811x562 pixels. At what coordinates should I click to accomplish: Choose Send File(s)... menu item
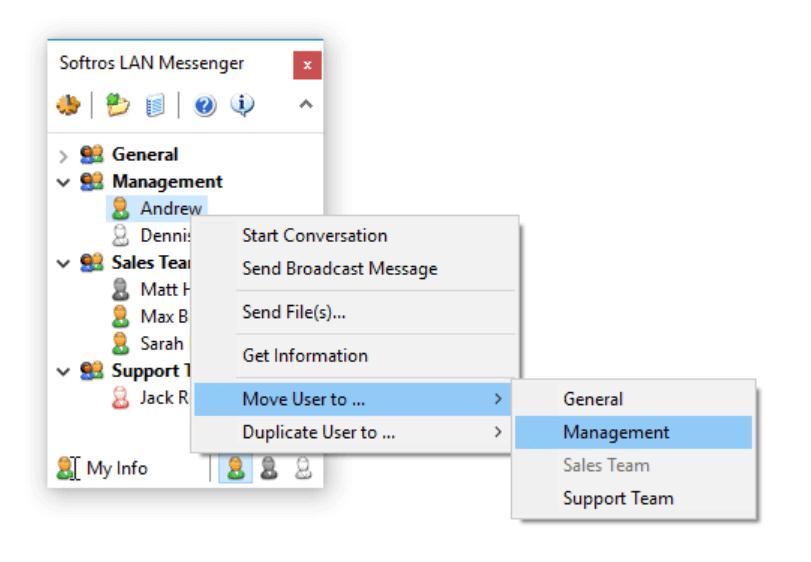[x=294, y=312]
